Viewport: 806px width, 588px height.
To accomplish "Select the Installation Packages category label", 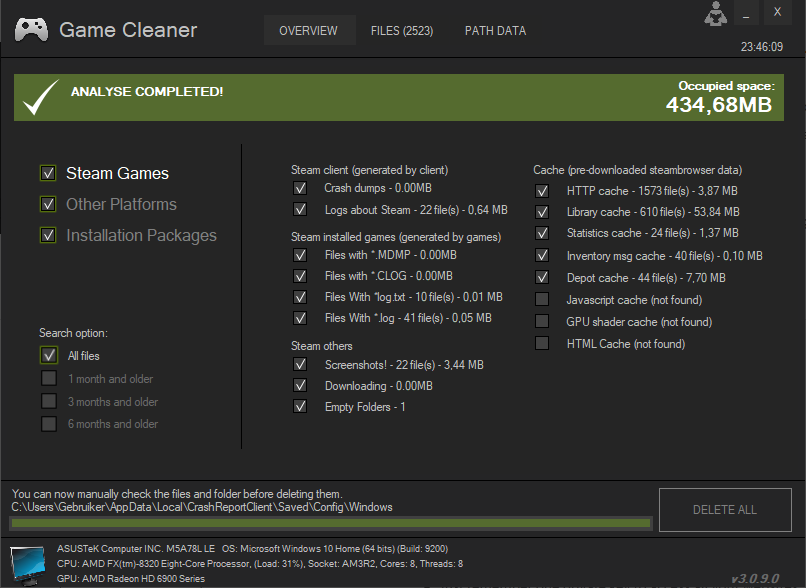I will 141,235.
